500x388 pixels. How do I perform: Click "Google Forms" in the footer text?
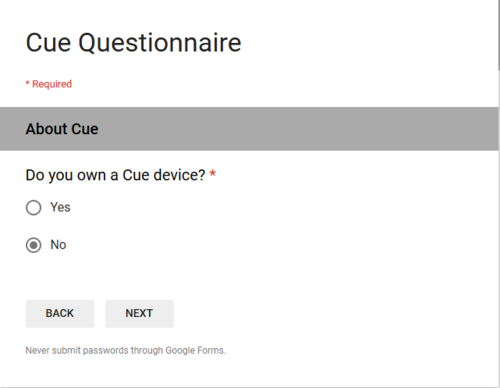[195, 351]
